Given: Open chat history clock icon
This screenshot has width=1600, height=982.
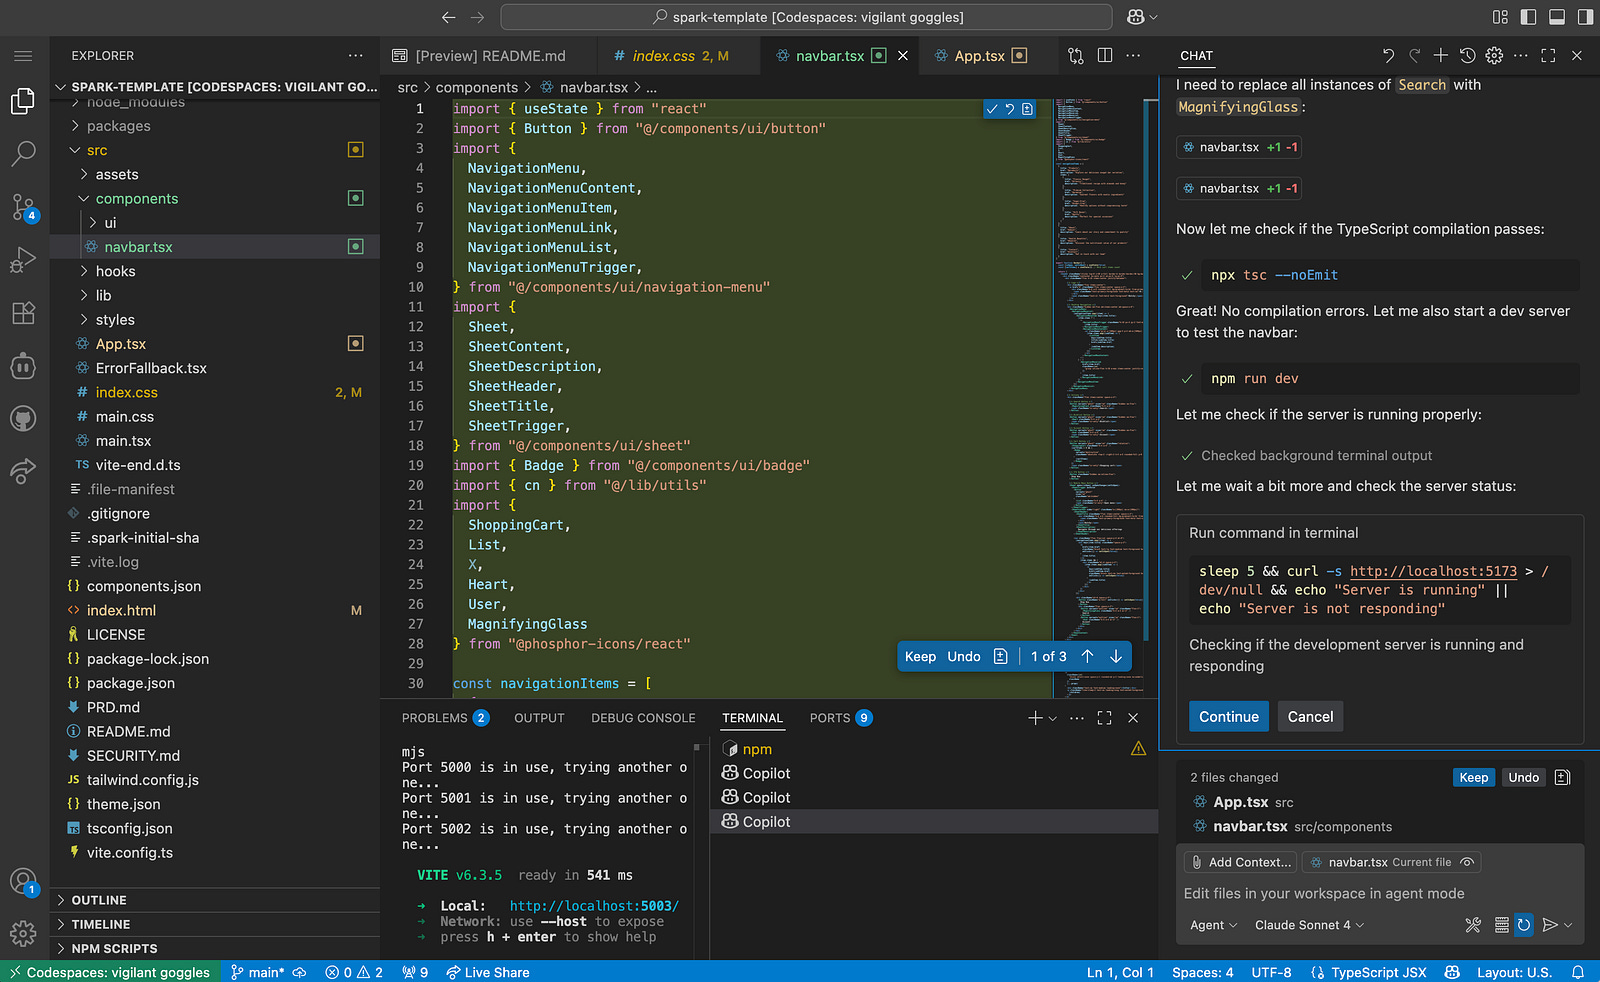Looking at the screenshot, I should tap(1467, 56).
